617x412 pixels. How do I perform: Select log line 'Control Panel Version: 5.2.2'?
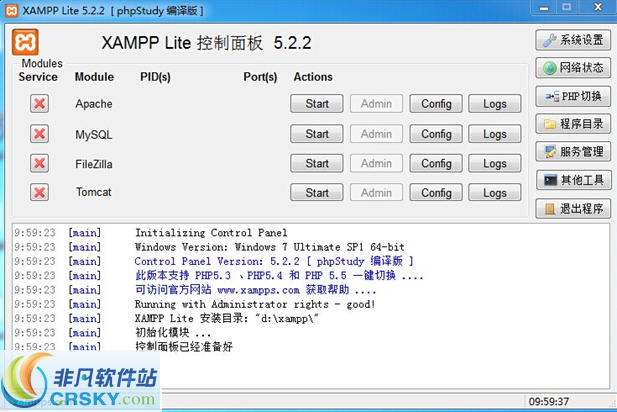pyautogui.click(x=274, y=261)
